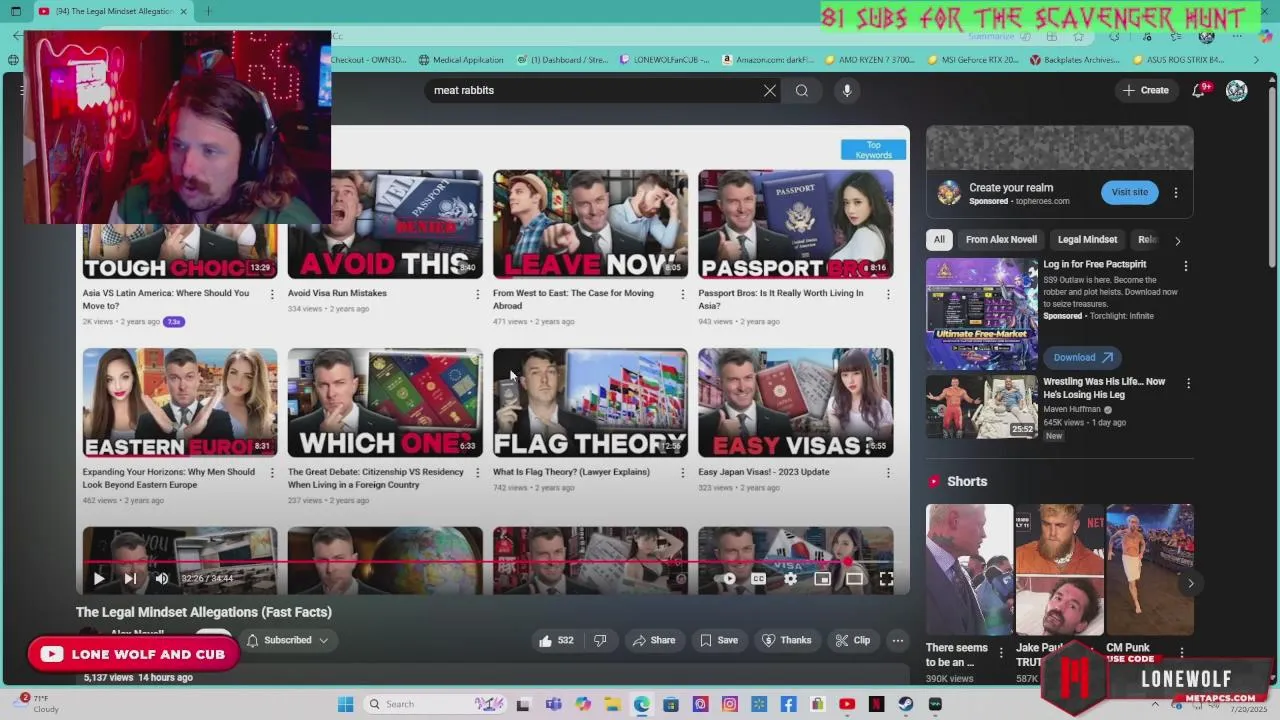The width and height of the screenshot is (1280, 720).
Task: Switch to miniplayer mode
Action: (822, 578)
